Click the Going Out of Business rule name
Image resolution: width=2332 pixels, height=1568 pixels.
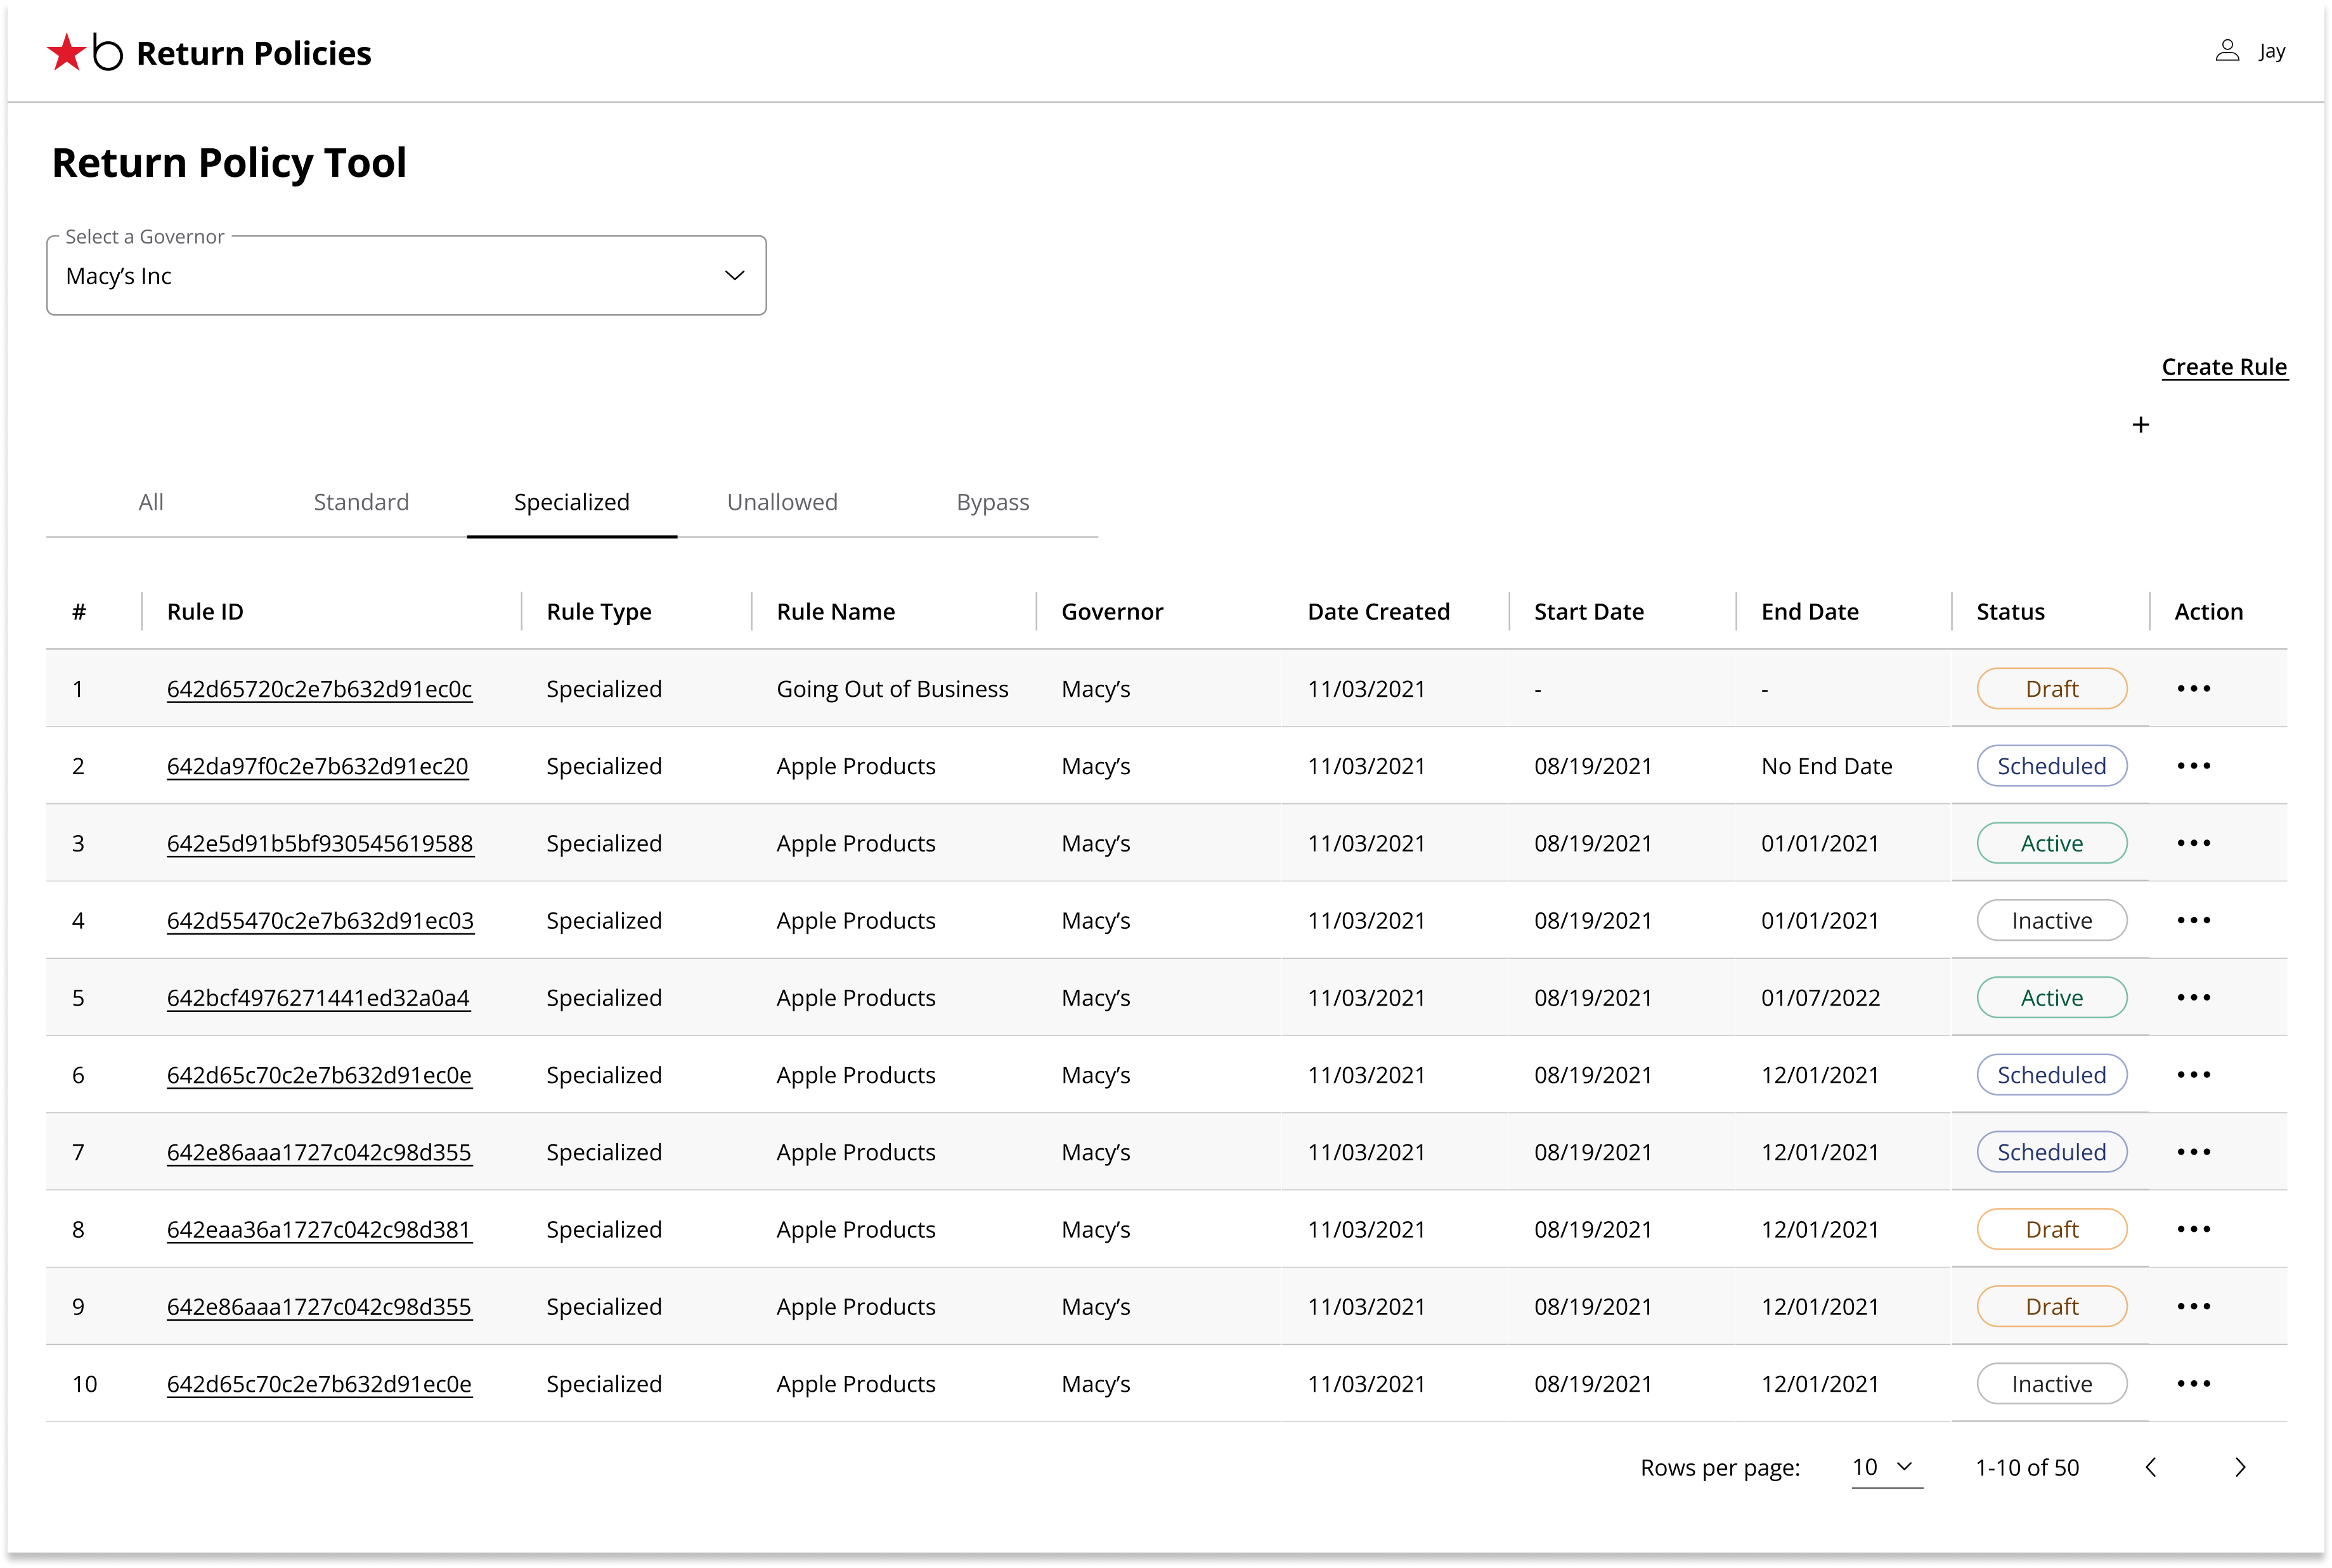892,689
